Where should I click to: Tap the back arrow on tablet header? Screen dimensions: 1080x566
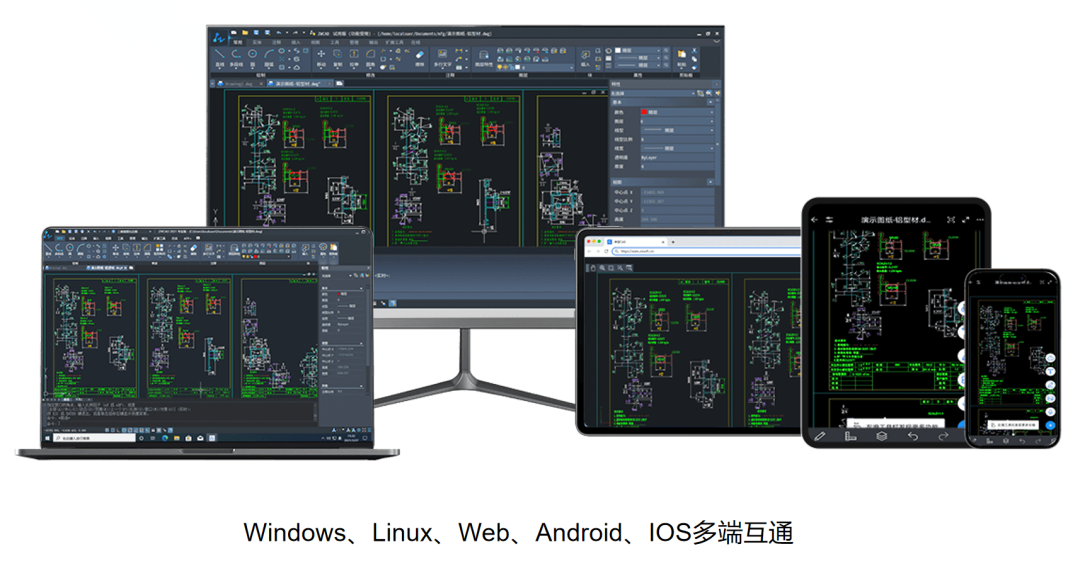815,219
